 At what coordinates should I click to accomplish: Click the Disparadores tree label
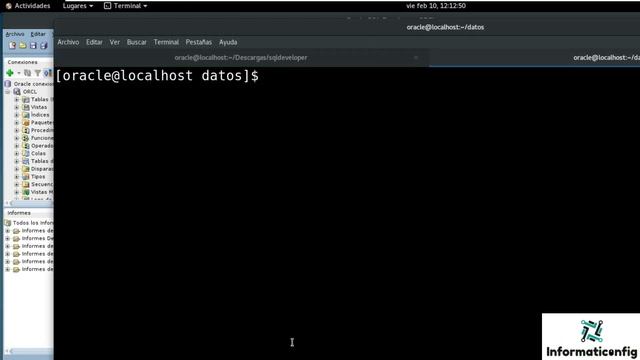click(42, 169)
